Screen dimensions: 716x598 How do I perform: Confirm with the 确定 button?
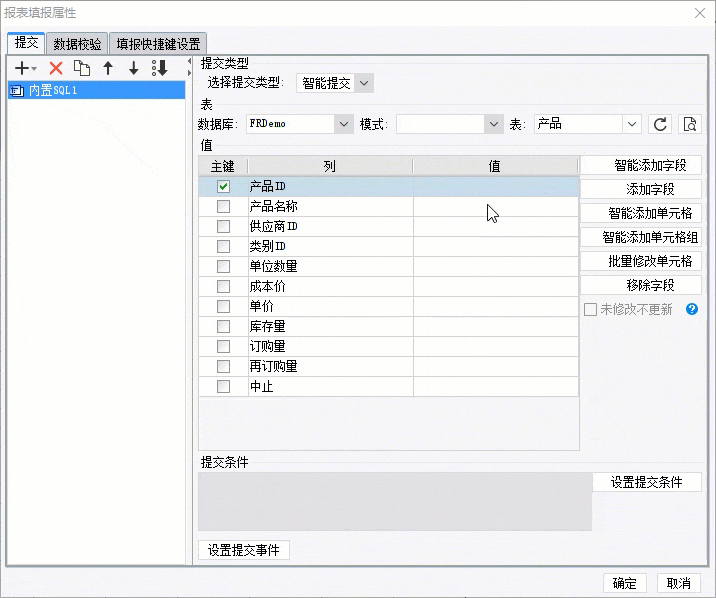(624, 583)
